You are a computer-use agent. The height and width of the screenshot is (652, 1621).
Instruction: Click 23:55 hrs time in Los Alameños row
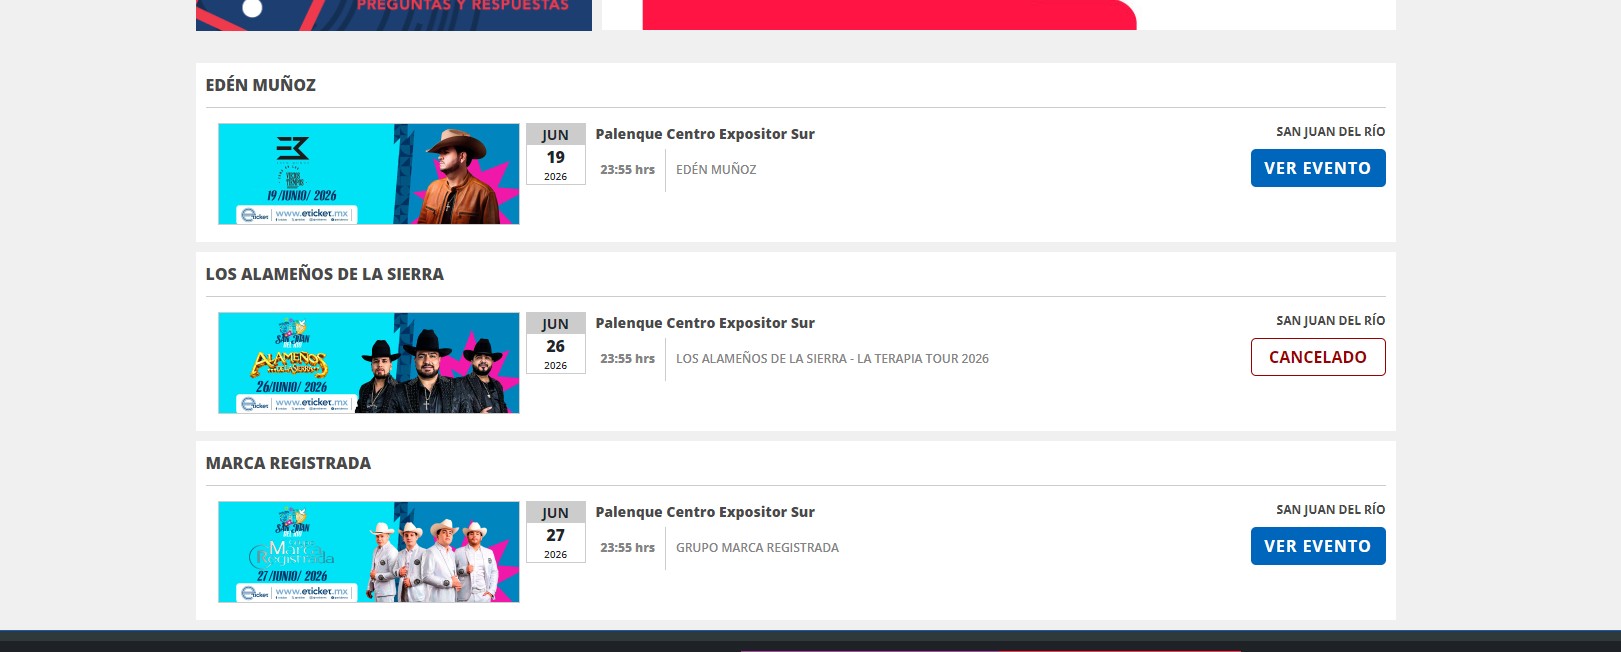coord(627,359)
